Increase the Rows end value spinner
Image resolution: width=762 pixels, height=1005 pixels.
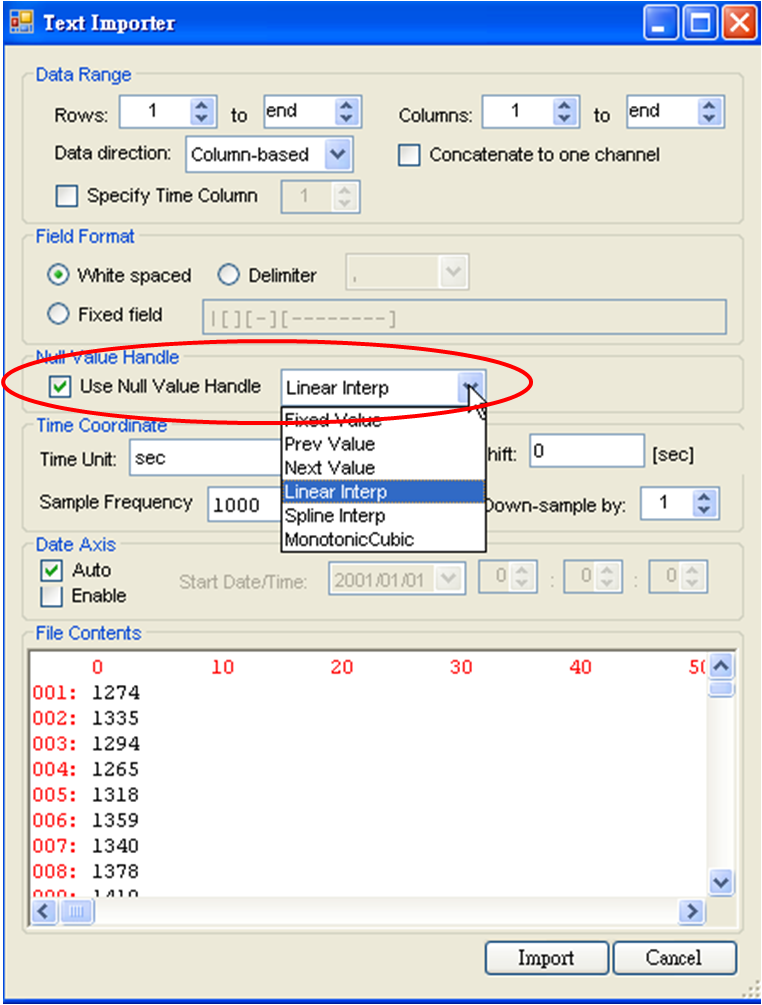(x=346, y=105)
